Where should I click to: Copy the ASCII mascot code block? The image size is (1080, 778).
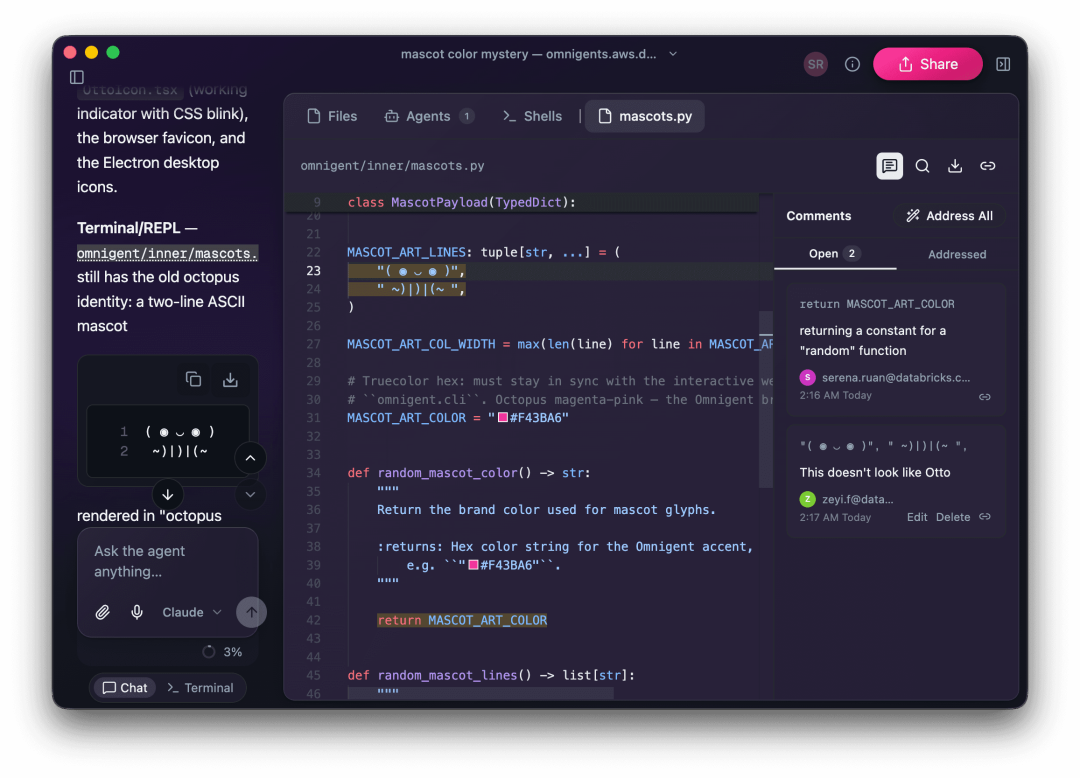[x=194, y=379]
